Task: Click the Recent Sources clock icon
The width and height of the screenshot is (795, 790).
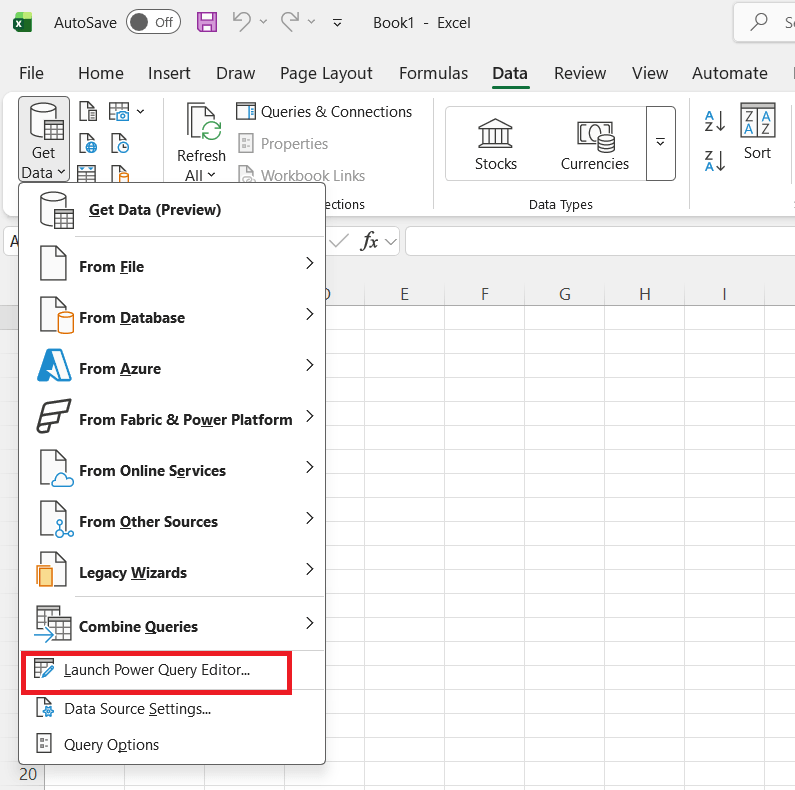Action: point(120,143)
